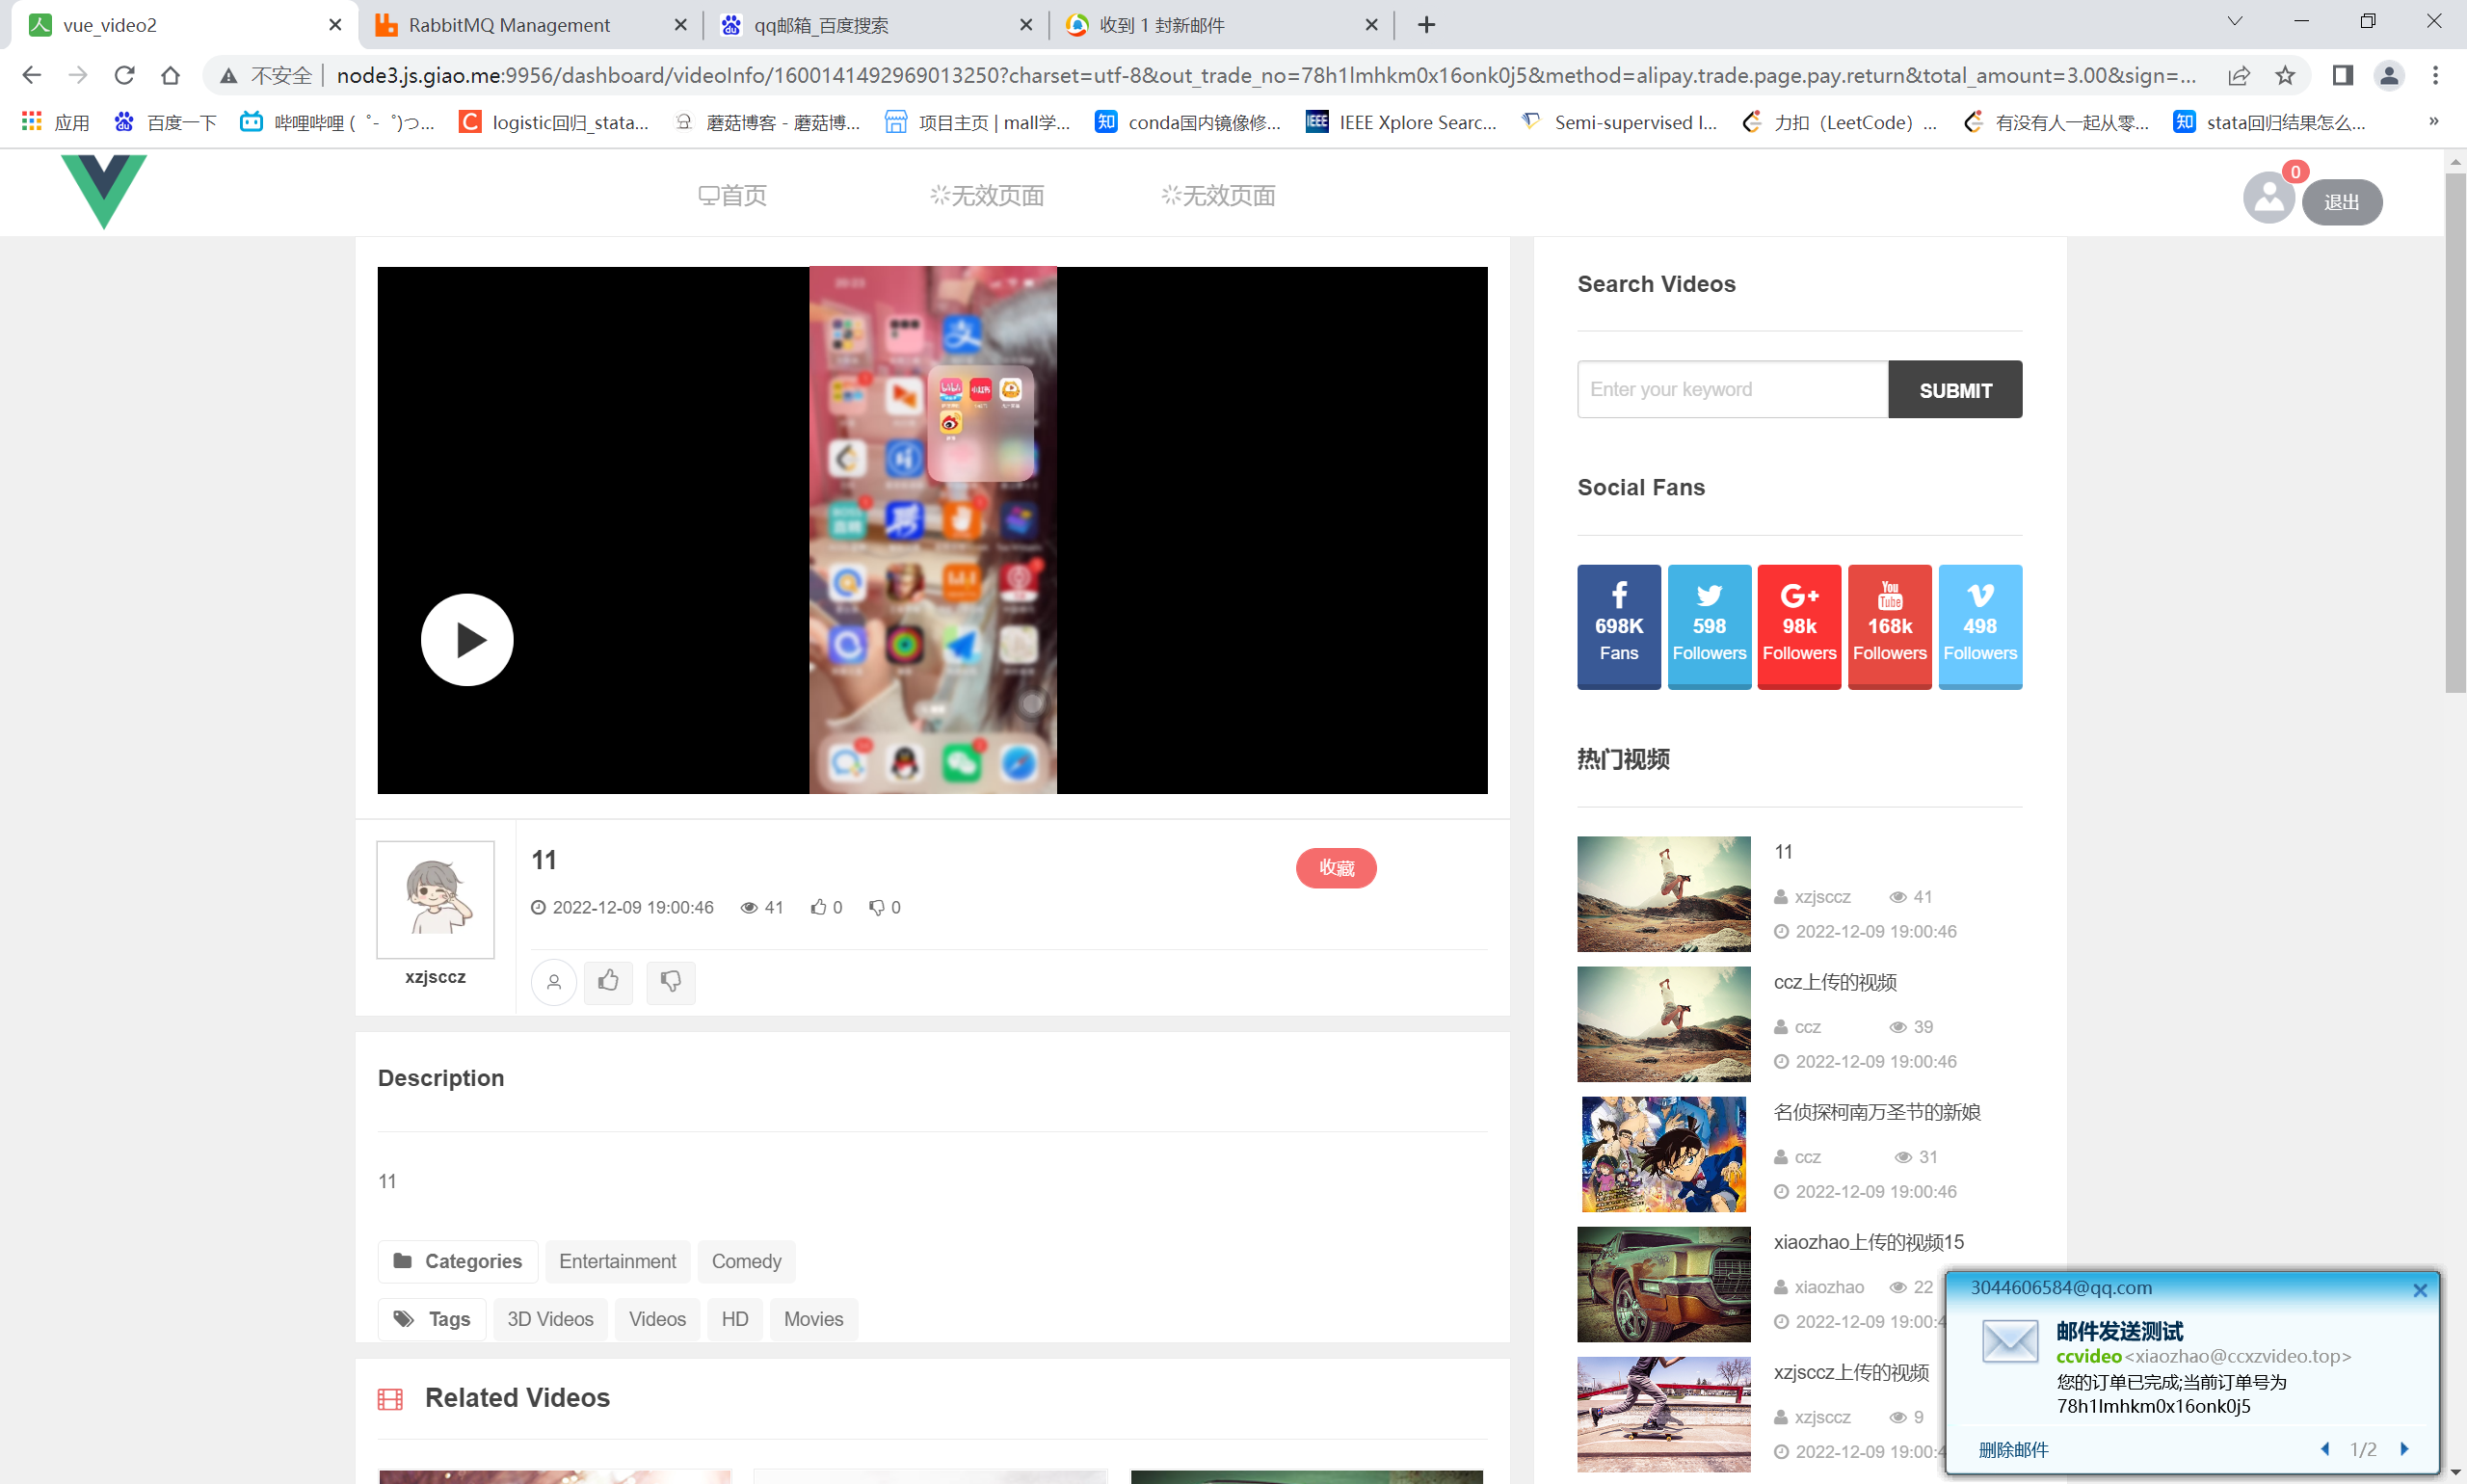Open the 首页 navigation item

click(732, 196)
